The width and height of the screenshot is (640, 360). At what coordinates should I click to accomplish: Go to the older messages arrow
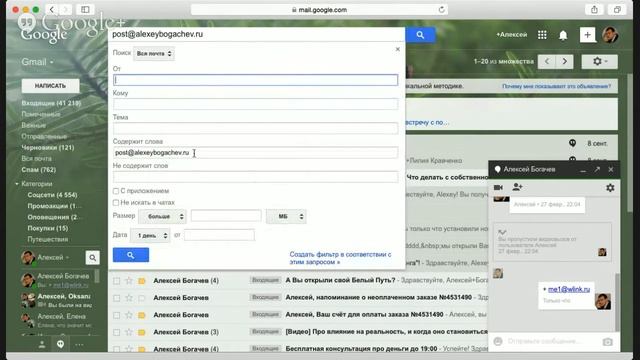click(564, 62)
